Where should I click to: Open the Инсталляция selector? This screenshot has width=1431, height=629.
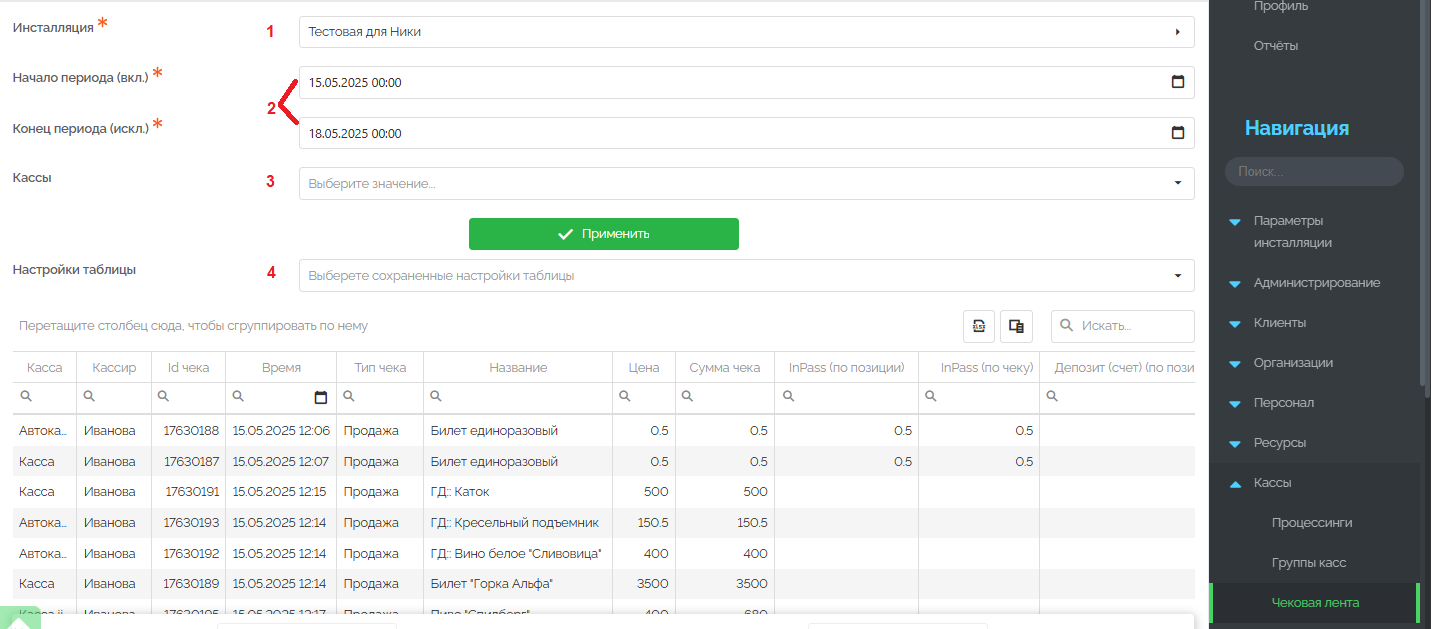pos(746,32)
